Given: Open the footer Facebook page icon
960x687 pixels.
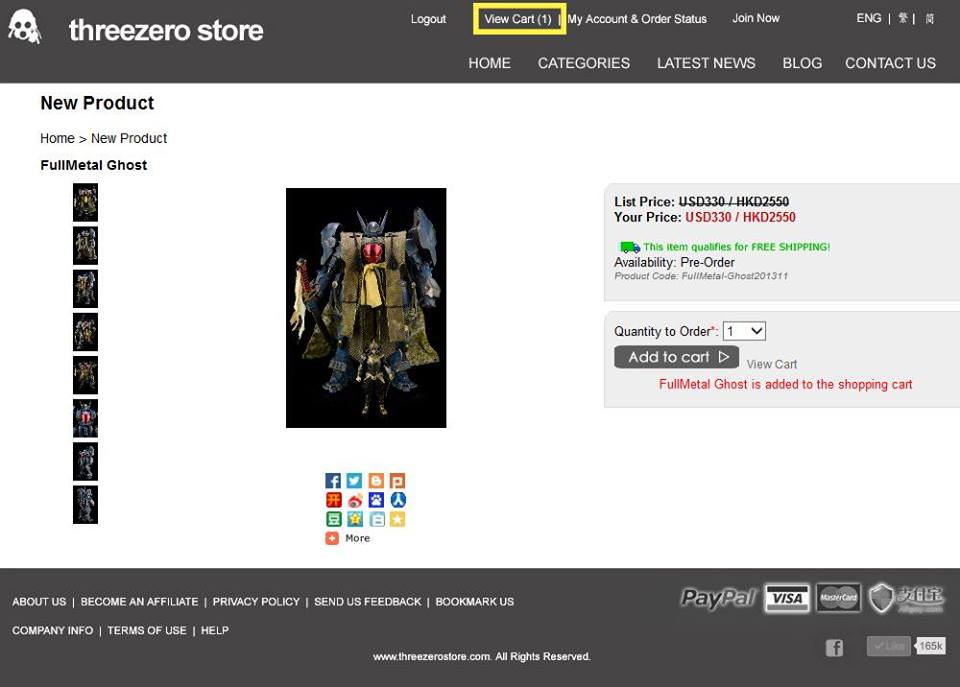Looking at the screenshot, I should tap(834, 647).
